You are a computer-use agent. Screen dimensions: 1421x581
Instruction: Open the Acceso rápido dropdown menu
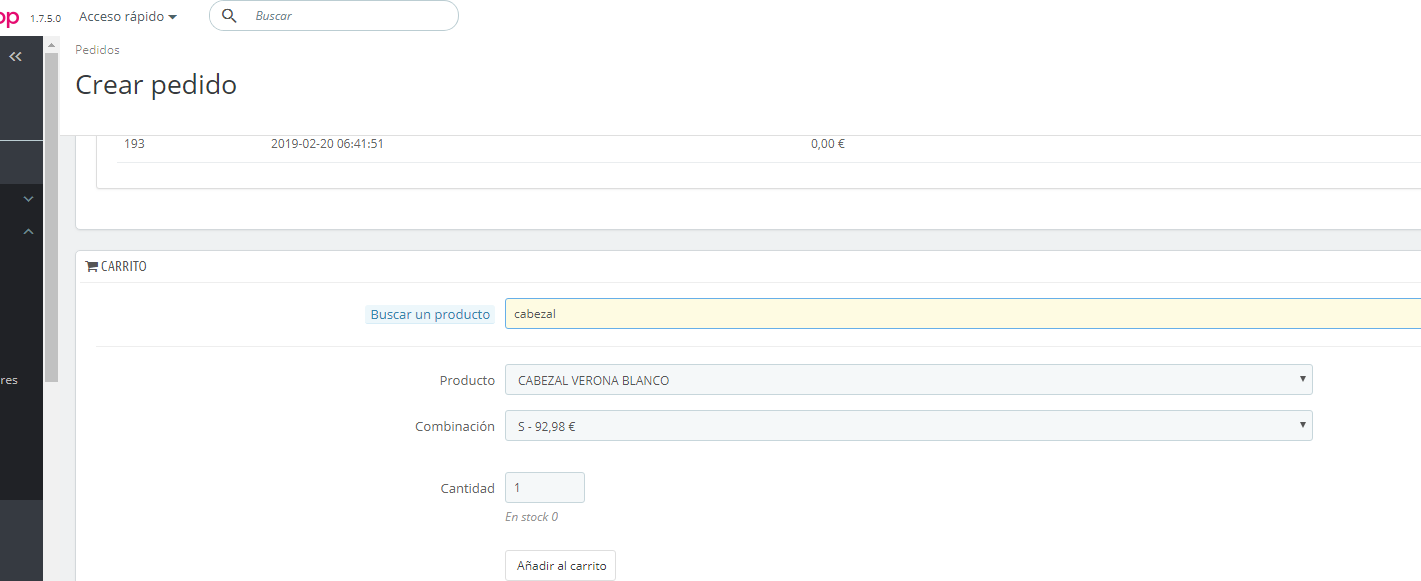point(128,17)
